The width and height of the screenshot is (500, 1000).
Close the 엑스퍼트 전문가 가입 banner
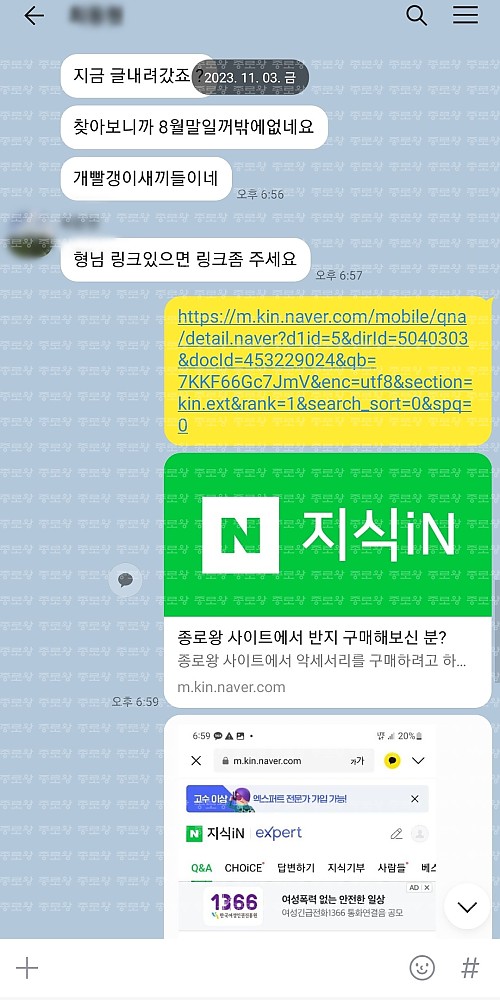[x=415, y=798]
